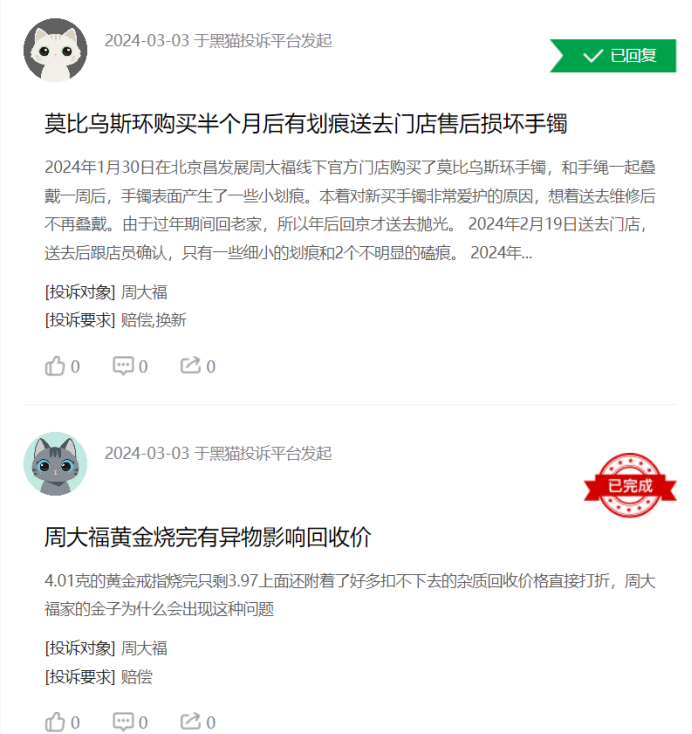Share the 莫比乌斯环 bracelet complaint
Screen dimensions: 692x734
click(198, 366)
